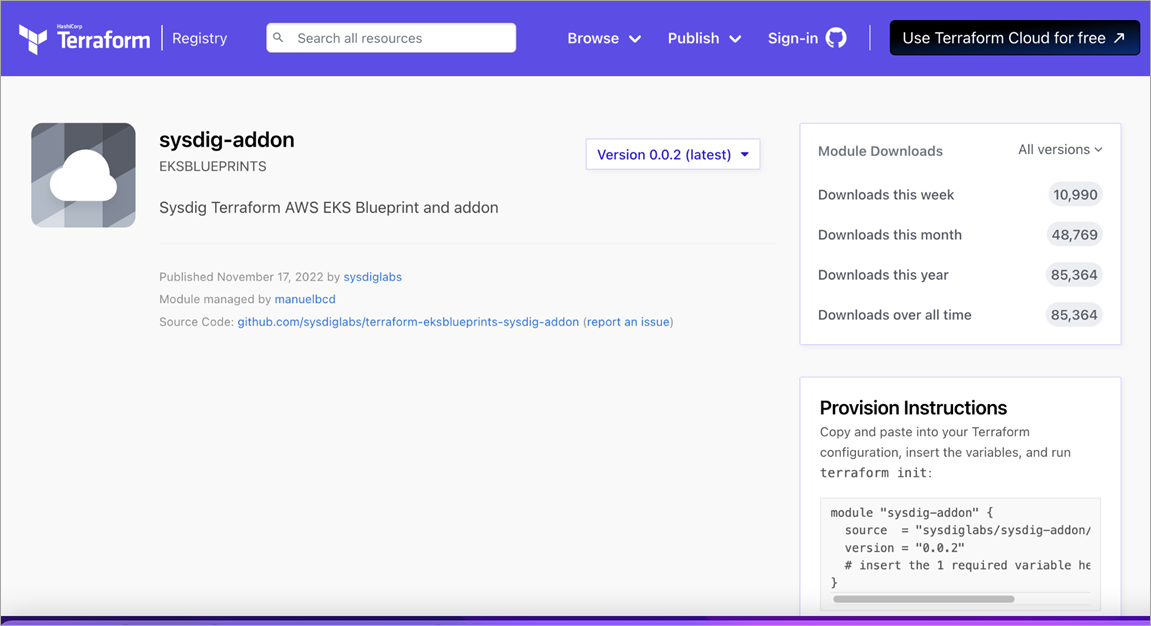Click the horizontal scrollbar under the code block

[x=923, y=599]
